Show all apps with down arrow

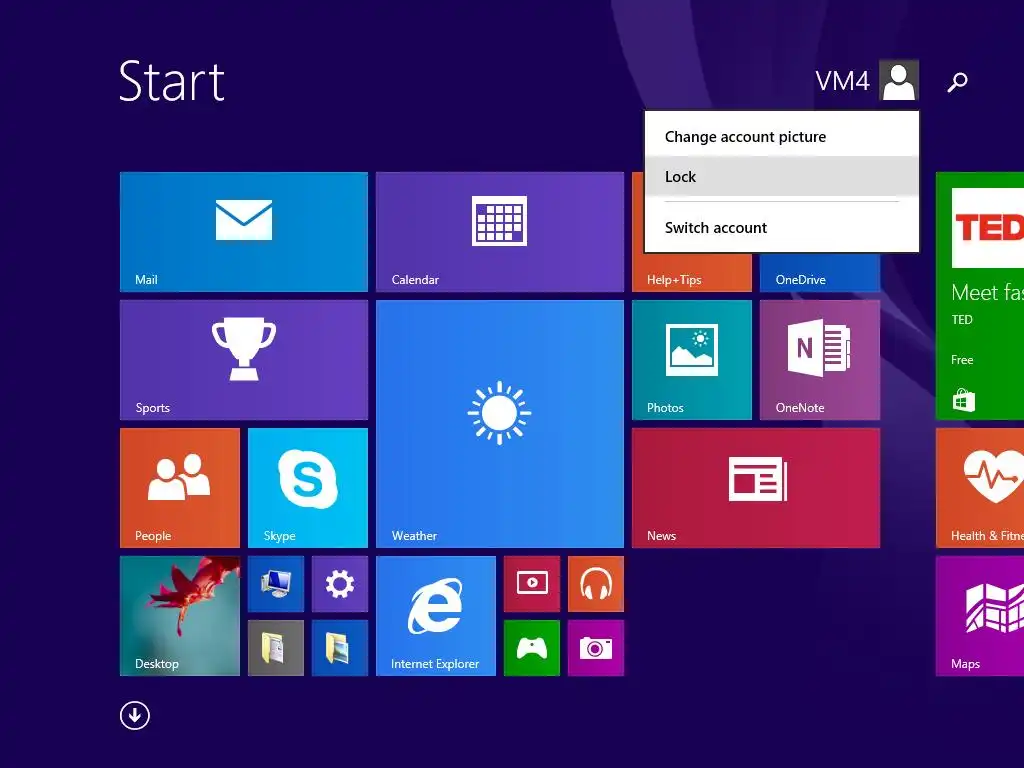(135, 716)
